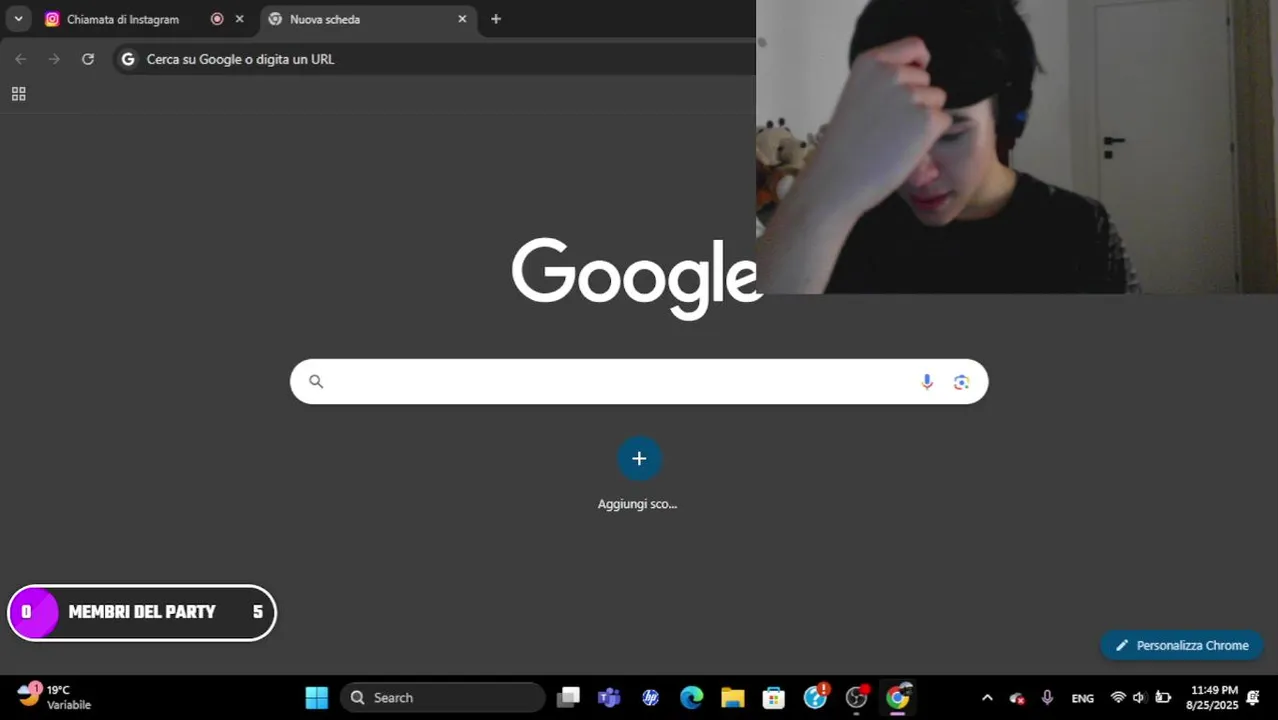The width and height of the screenshot is (1278, 720).
Task: Open OBS Studio from taskbar
Action: [x=857, y=697]
